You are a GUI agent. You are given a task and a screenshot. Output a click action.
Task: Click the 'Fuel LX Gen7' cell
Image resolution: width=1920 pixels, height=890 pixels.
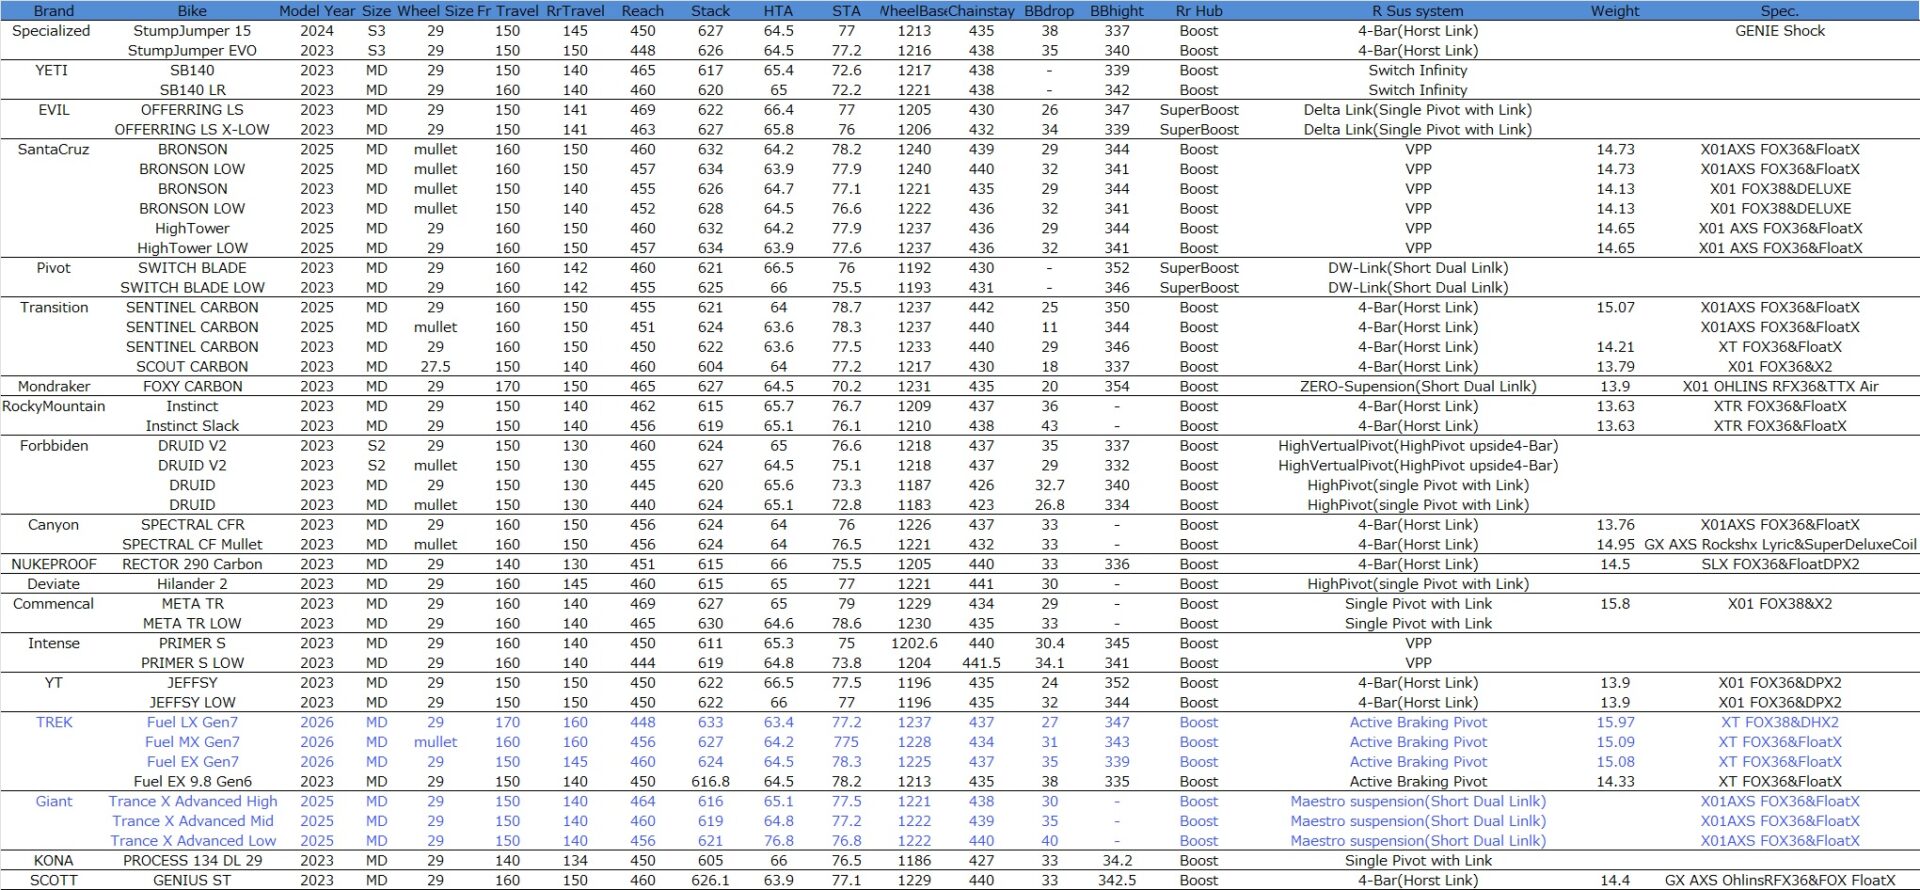point(192,722)
